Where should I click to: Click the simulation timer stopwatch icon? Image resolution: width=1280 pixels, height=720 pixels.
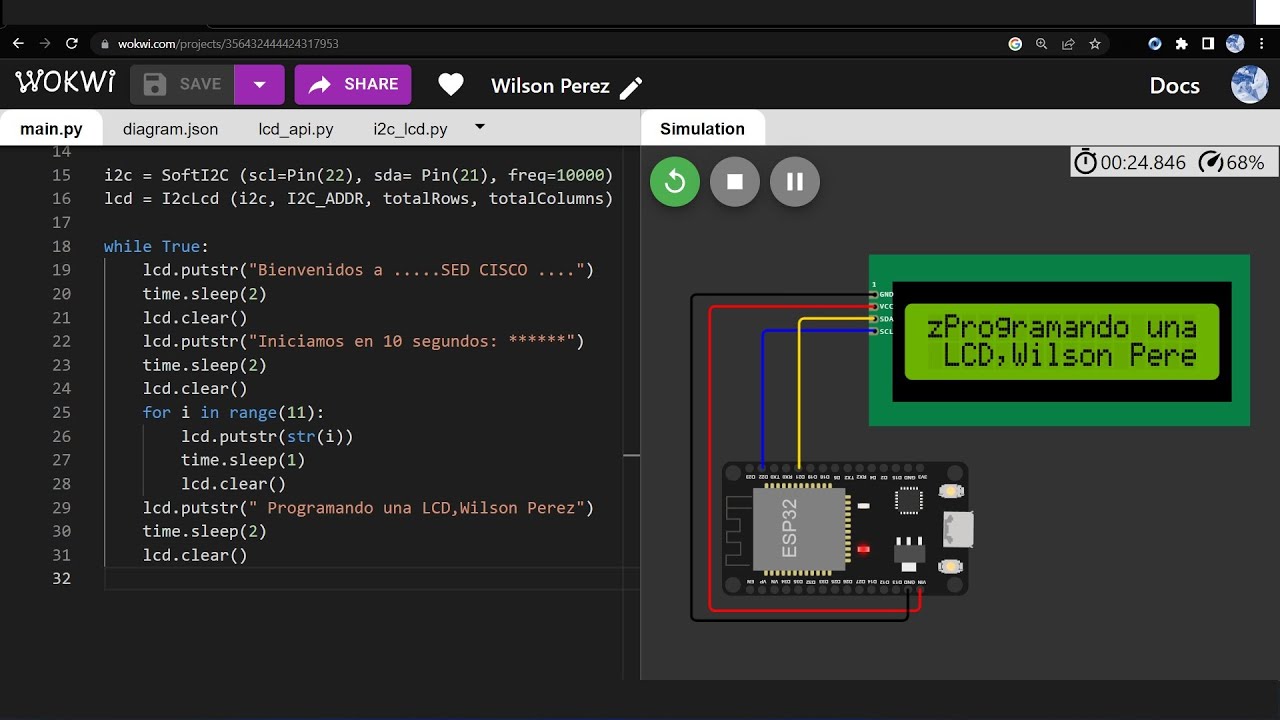[x=1085, y=162]
